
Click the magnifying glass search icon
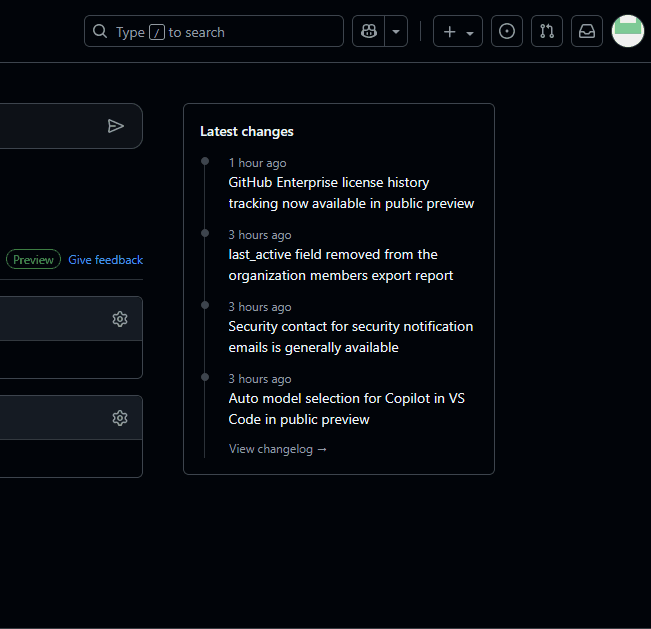point(100,31)
